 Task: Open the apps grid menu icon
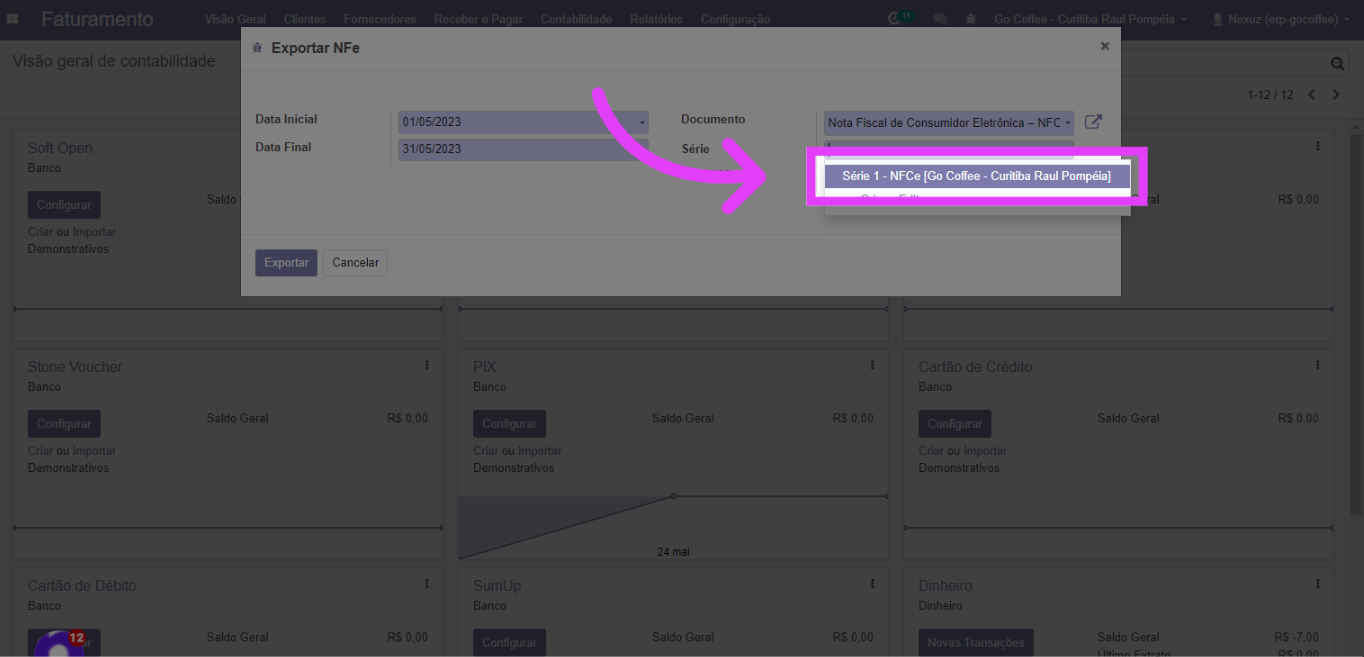tap(13, 19)
